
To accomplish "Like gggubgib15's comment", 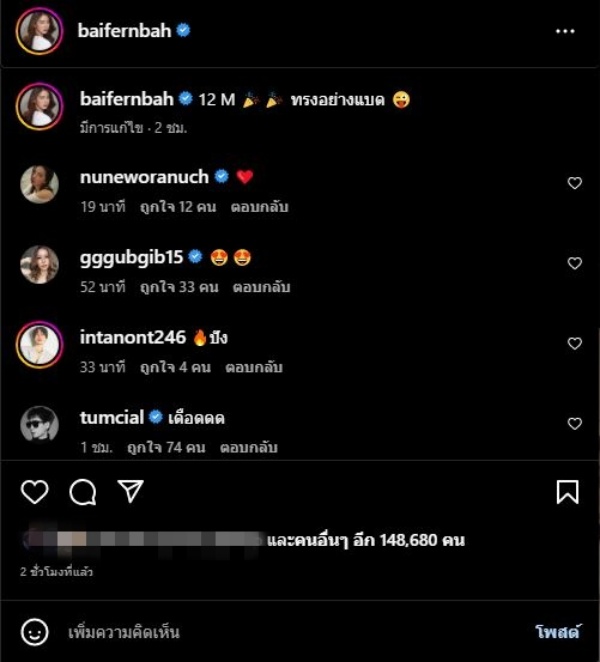I will coord(574,263).
